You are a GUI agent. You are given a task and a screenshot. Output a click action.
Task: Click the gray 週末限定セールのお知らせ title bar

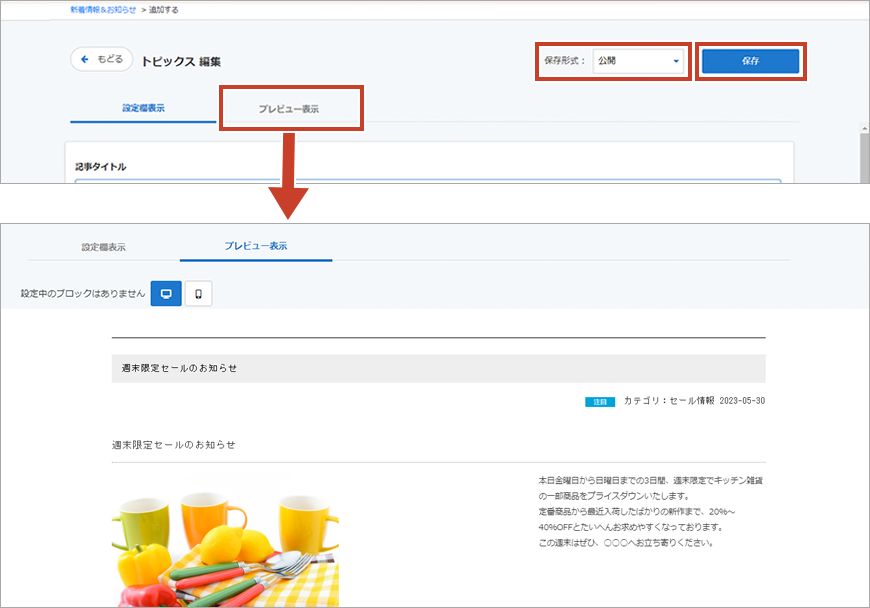click(x=438, y=368)
